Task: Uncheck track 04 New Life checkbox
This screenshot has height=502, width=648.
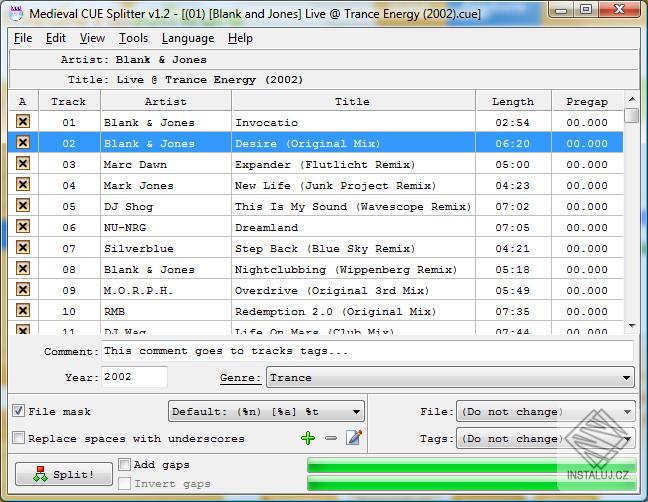Action: coord(23,184)
